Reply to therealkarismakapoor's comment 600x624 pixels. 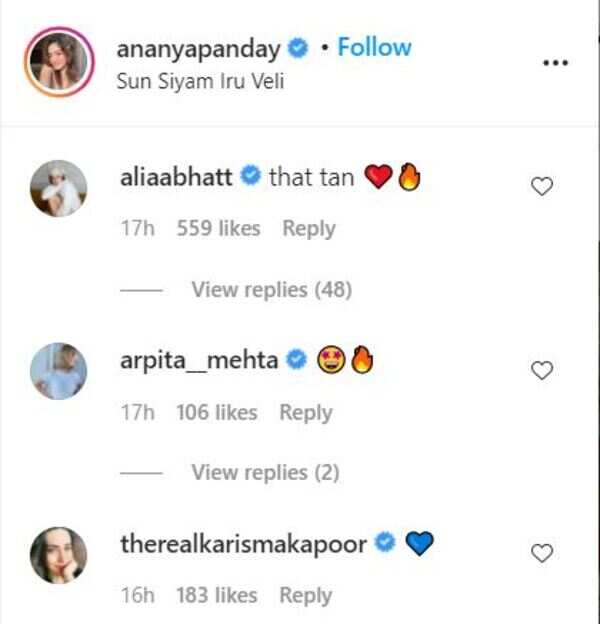(x=305, y=595)
